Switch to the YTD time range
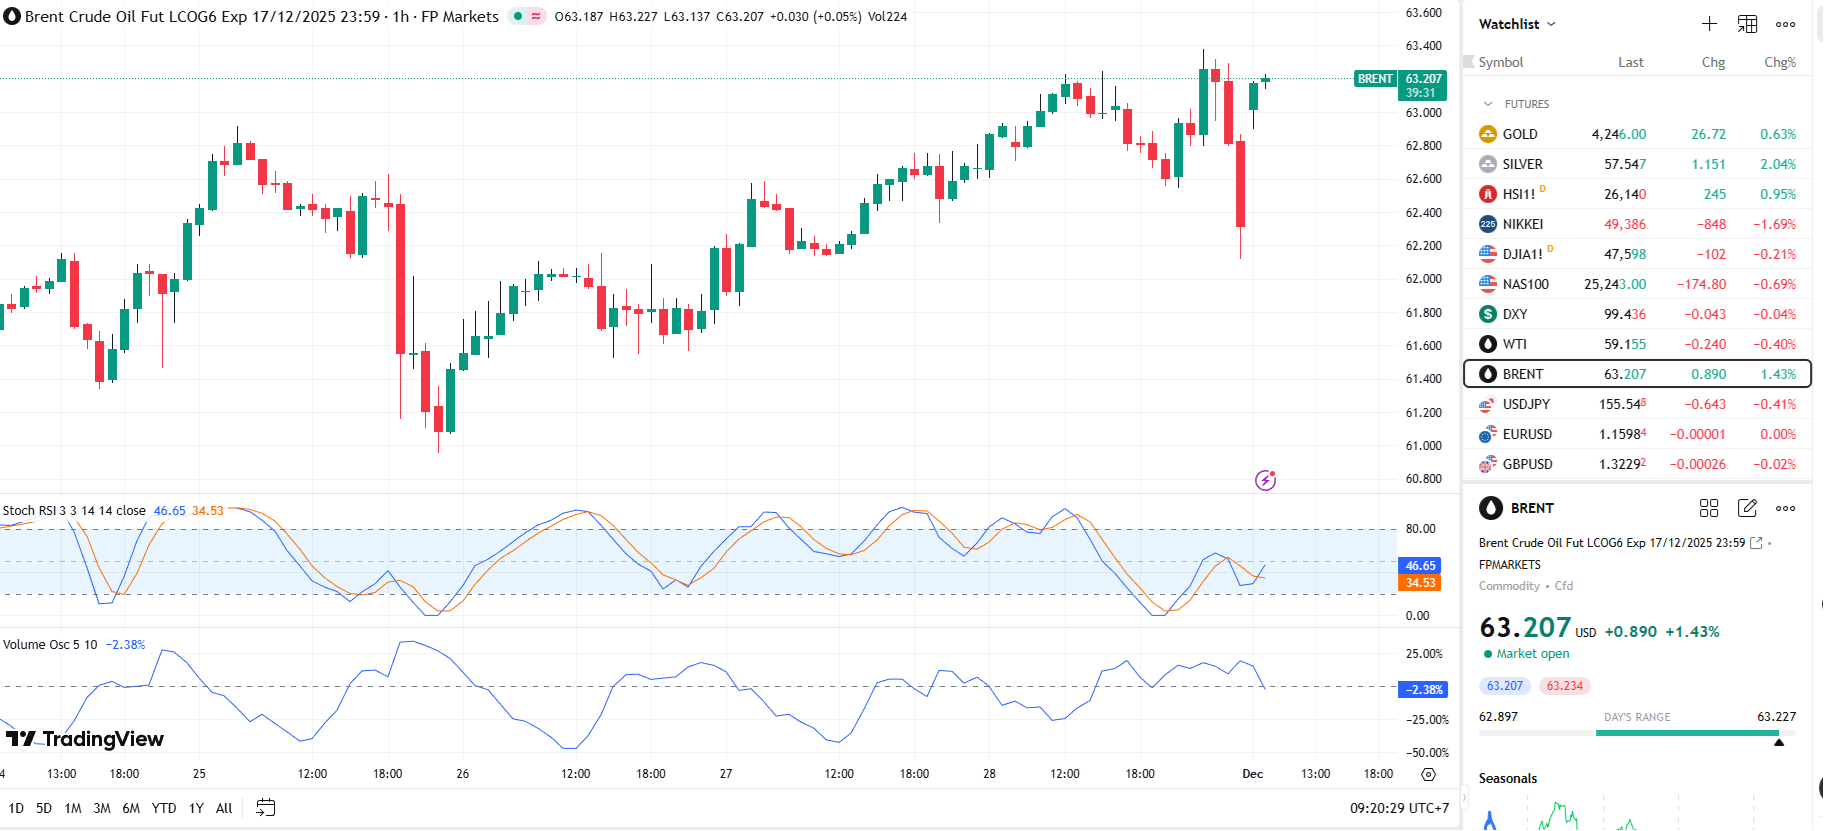Image resolution: width=1825 pixels, height=831 pixels. tap(163, 808)
